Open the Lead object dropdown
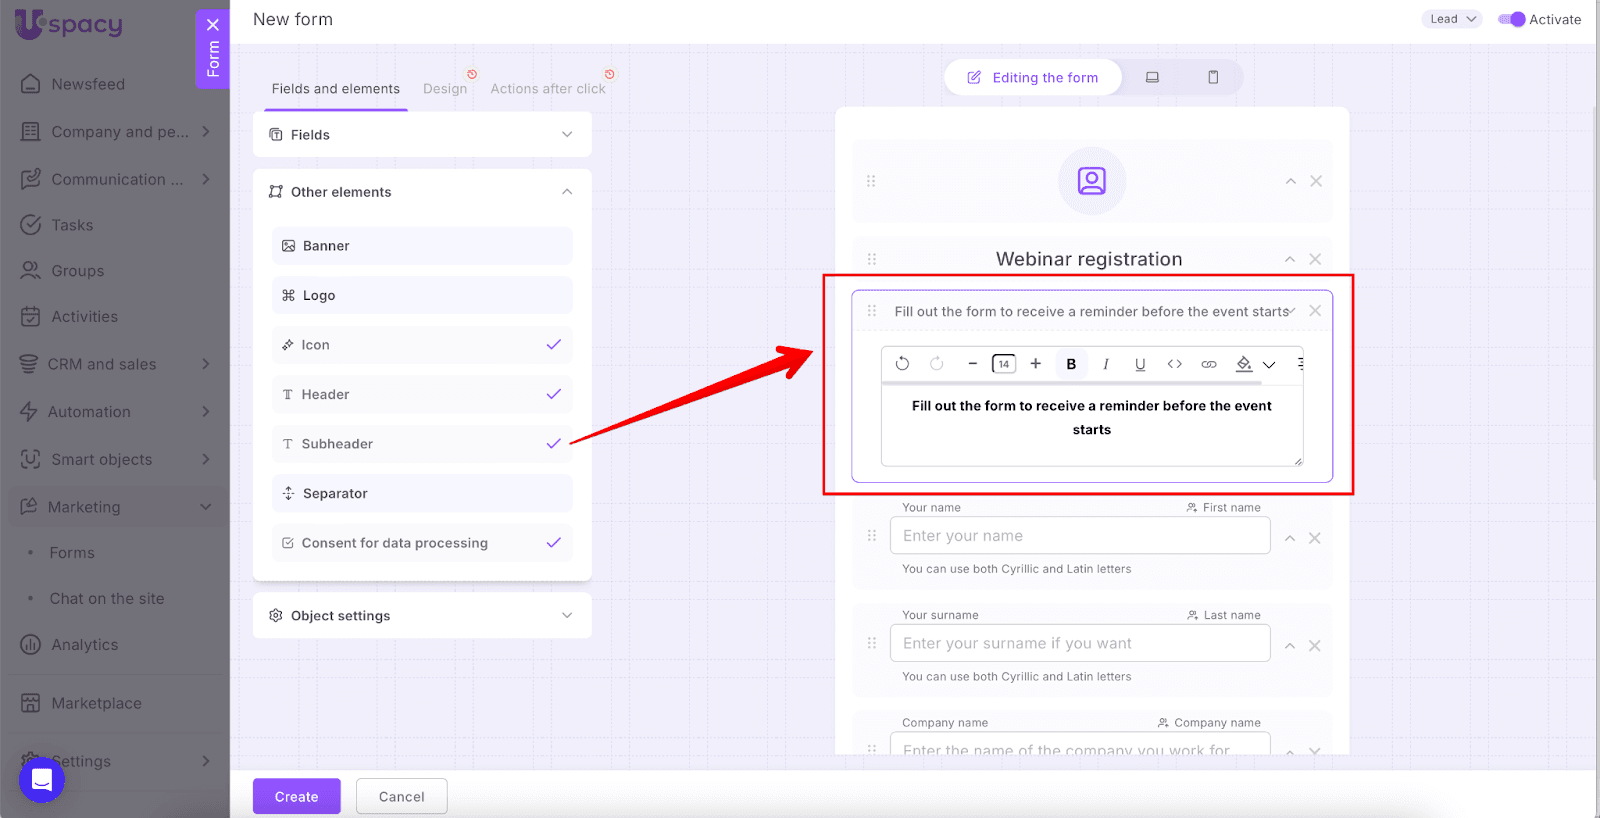Image resolution: width=1600 pixels, height=818 pixels. point(1452,19)
